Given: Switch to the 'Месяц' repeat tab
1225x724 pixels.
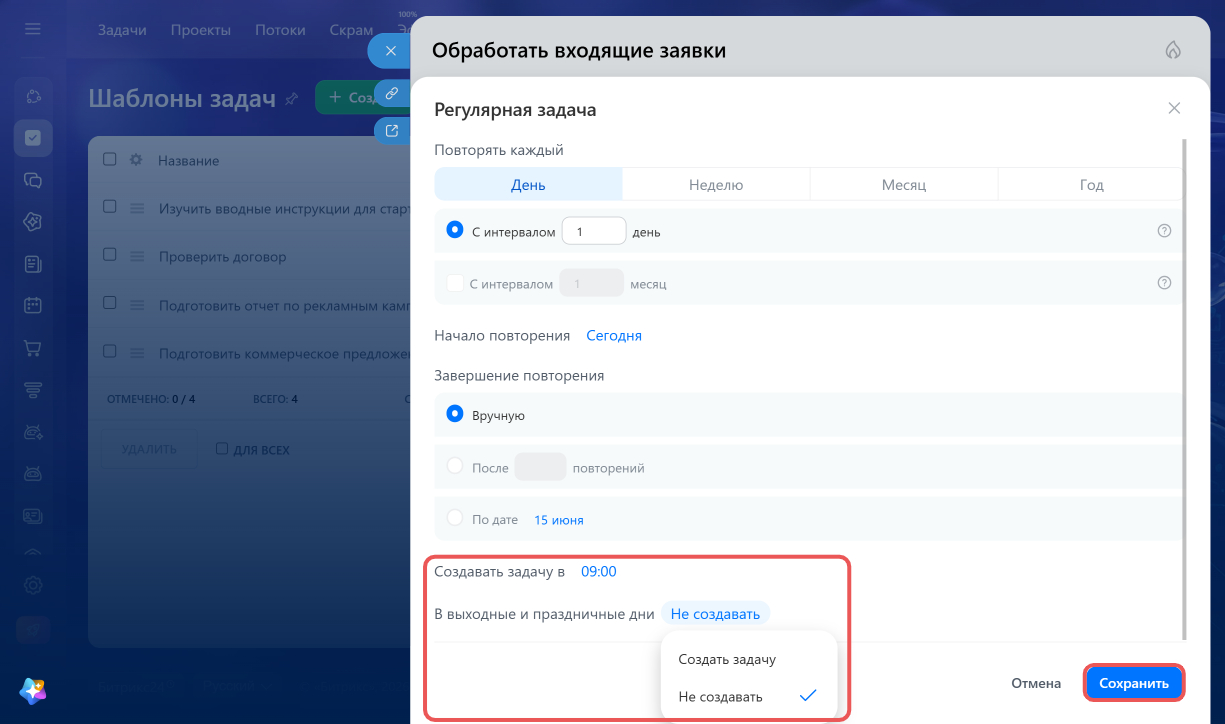Looking at the screenshot, I should click(x=904, y=185).
